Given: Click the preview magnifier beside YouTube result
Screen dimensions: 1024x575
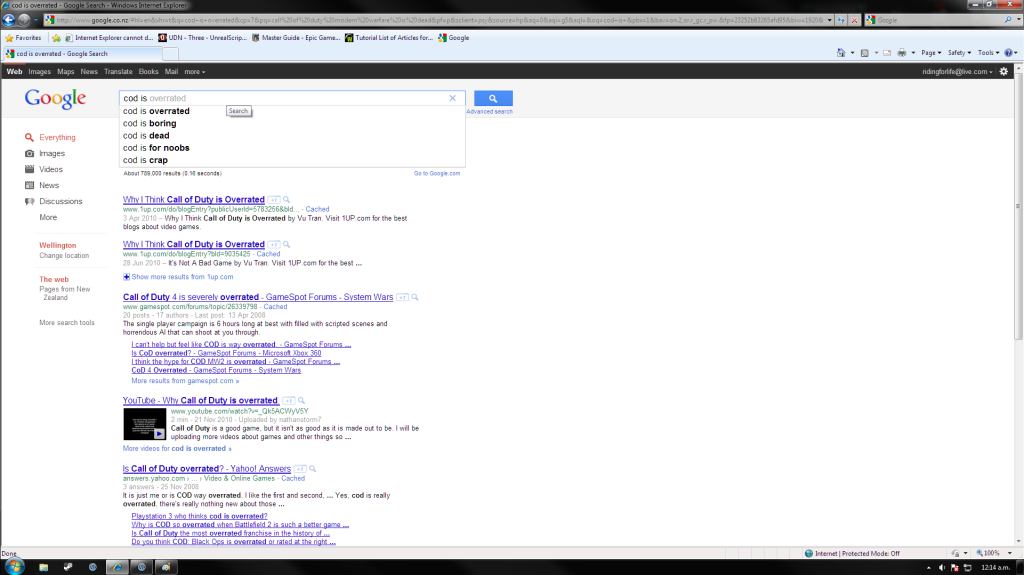Looking at the screenshot, I should [301, 401].
